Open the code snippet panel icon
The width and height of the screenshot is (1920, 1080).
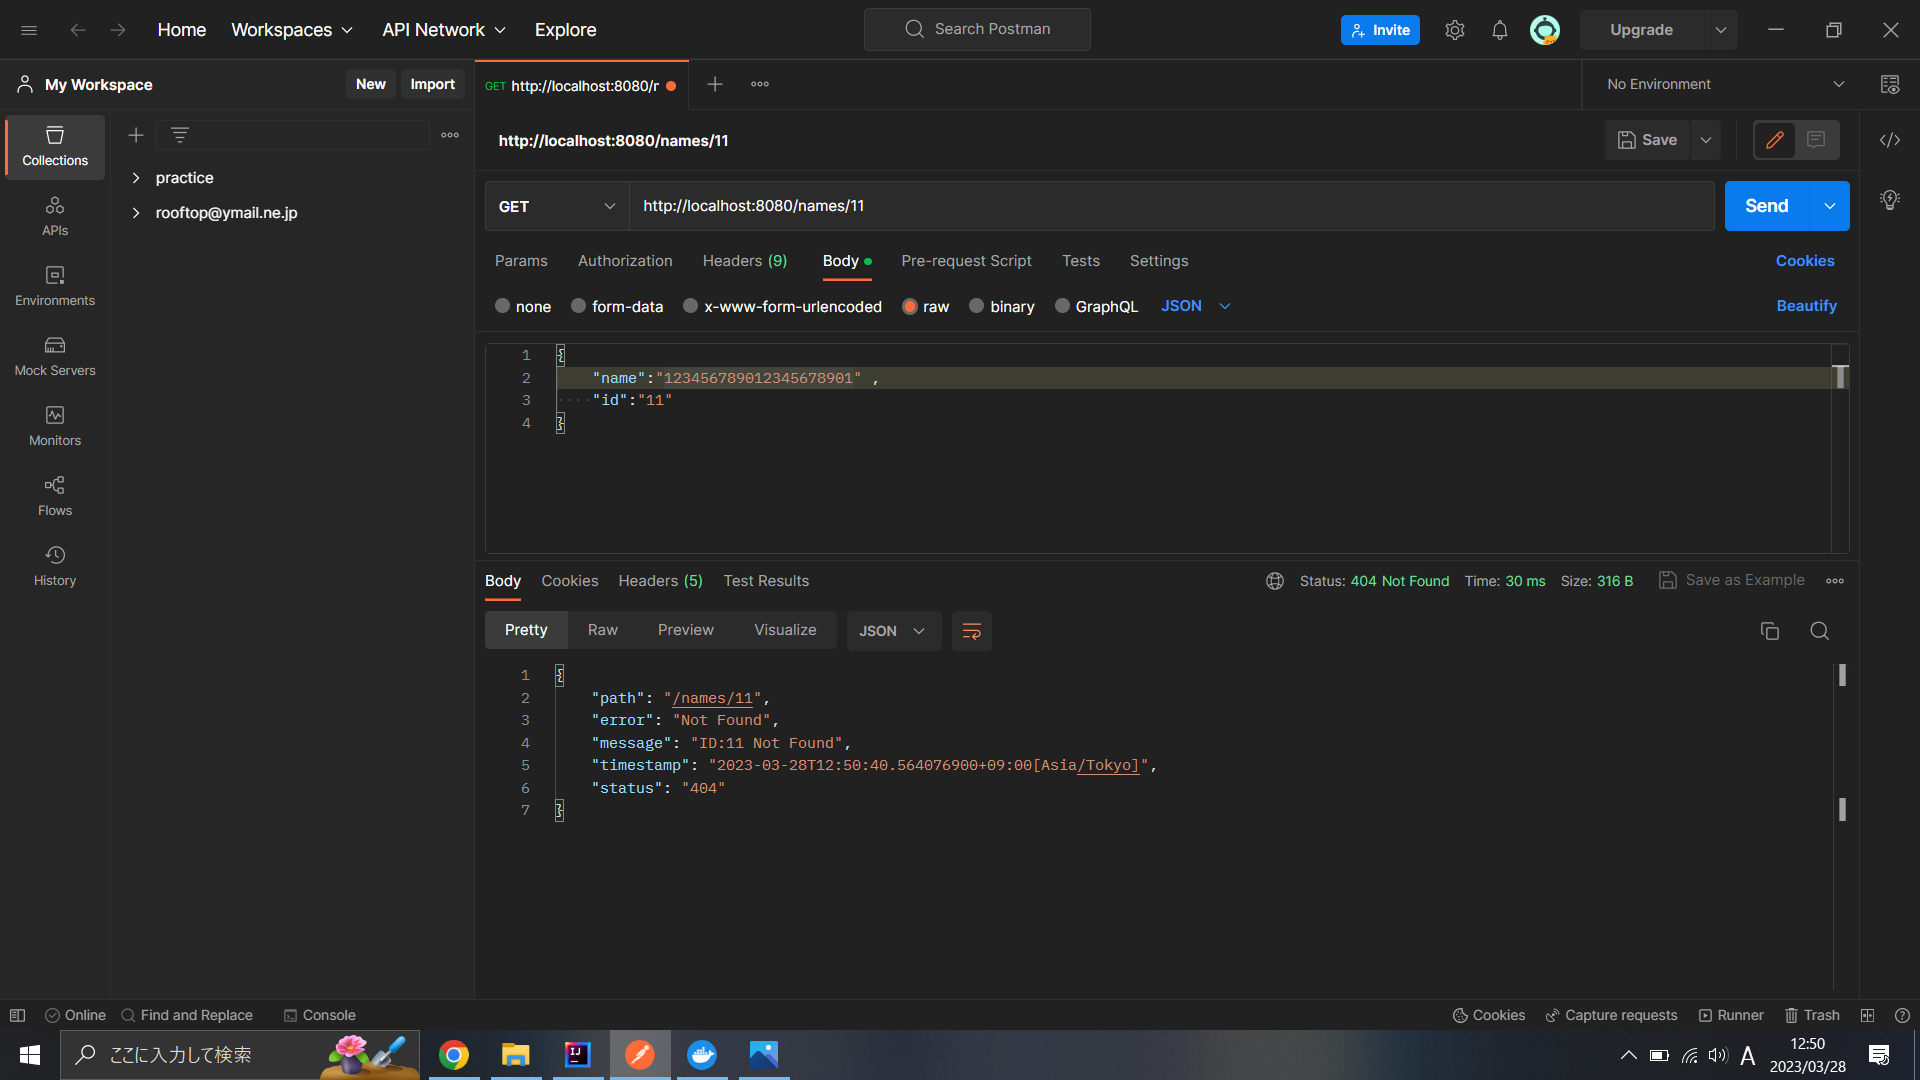tap(1889, 140)
